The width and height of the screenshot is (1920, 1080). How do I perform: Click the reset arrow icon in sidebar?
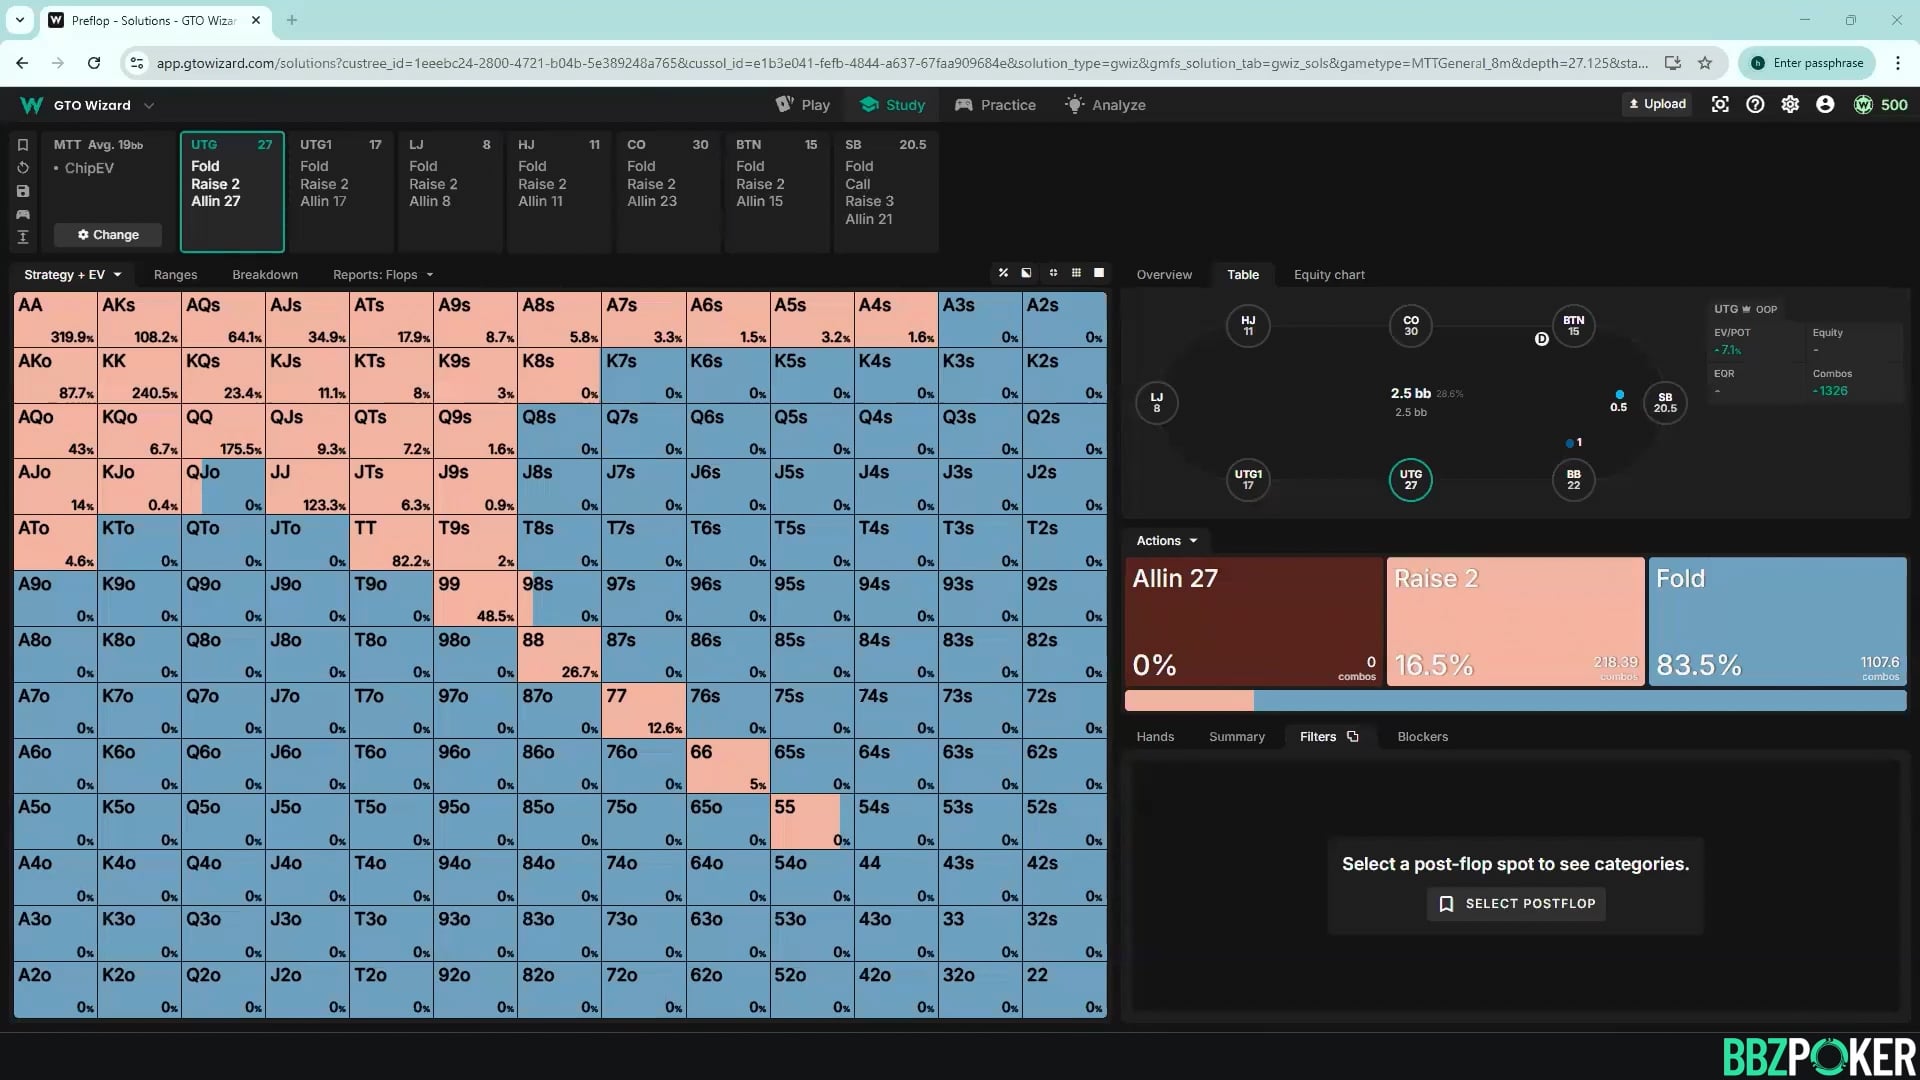pyautogui.click(x=23, y=168)
